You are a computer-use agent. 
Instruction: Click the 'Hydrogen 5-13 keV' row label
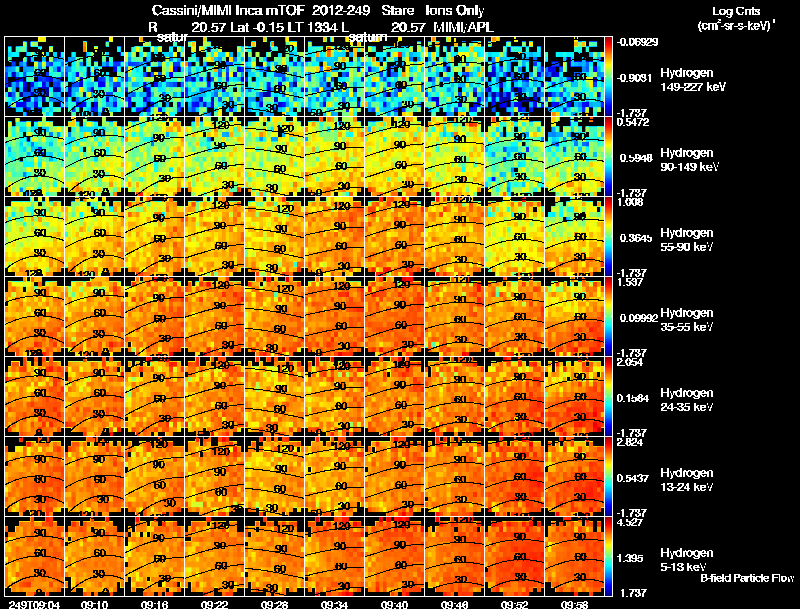point(687,560)
